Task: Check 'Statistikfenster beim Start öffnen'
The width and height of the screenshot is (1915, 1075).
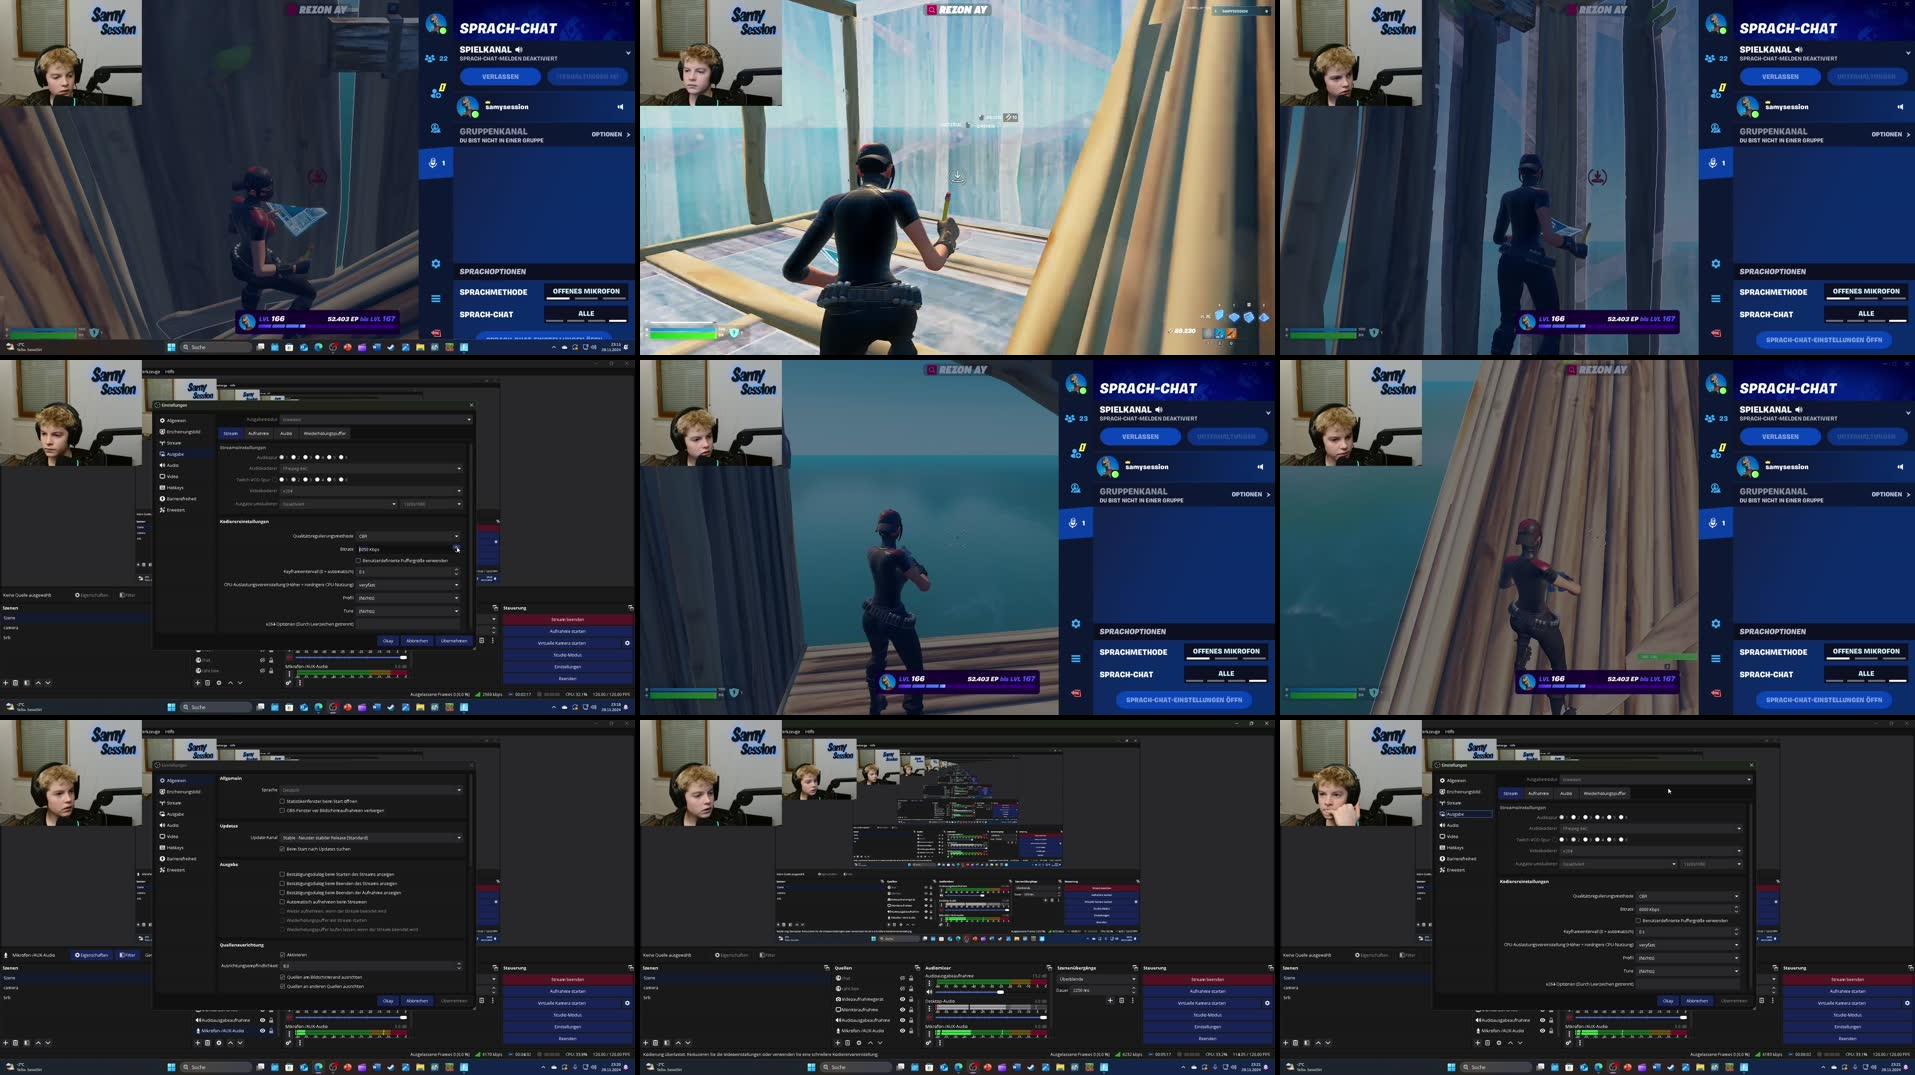Action: pos(282,801)
